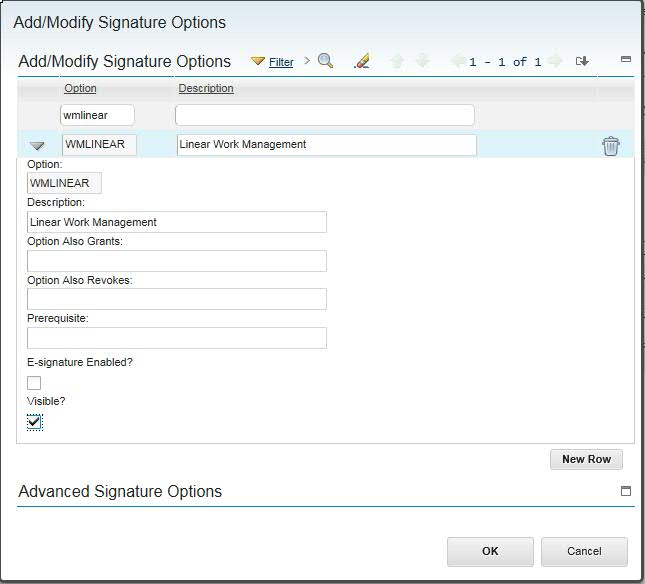Enable the E-signature Enabled checkbox

[34, 382]
